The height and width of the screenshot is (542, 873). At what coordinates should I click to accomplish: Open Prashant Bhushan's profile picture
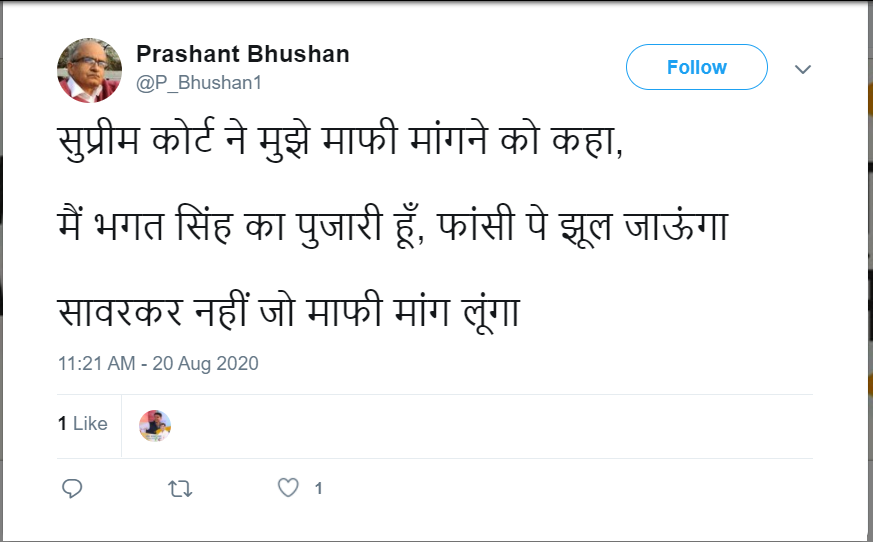point(89,71)
